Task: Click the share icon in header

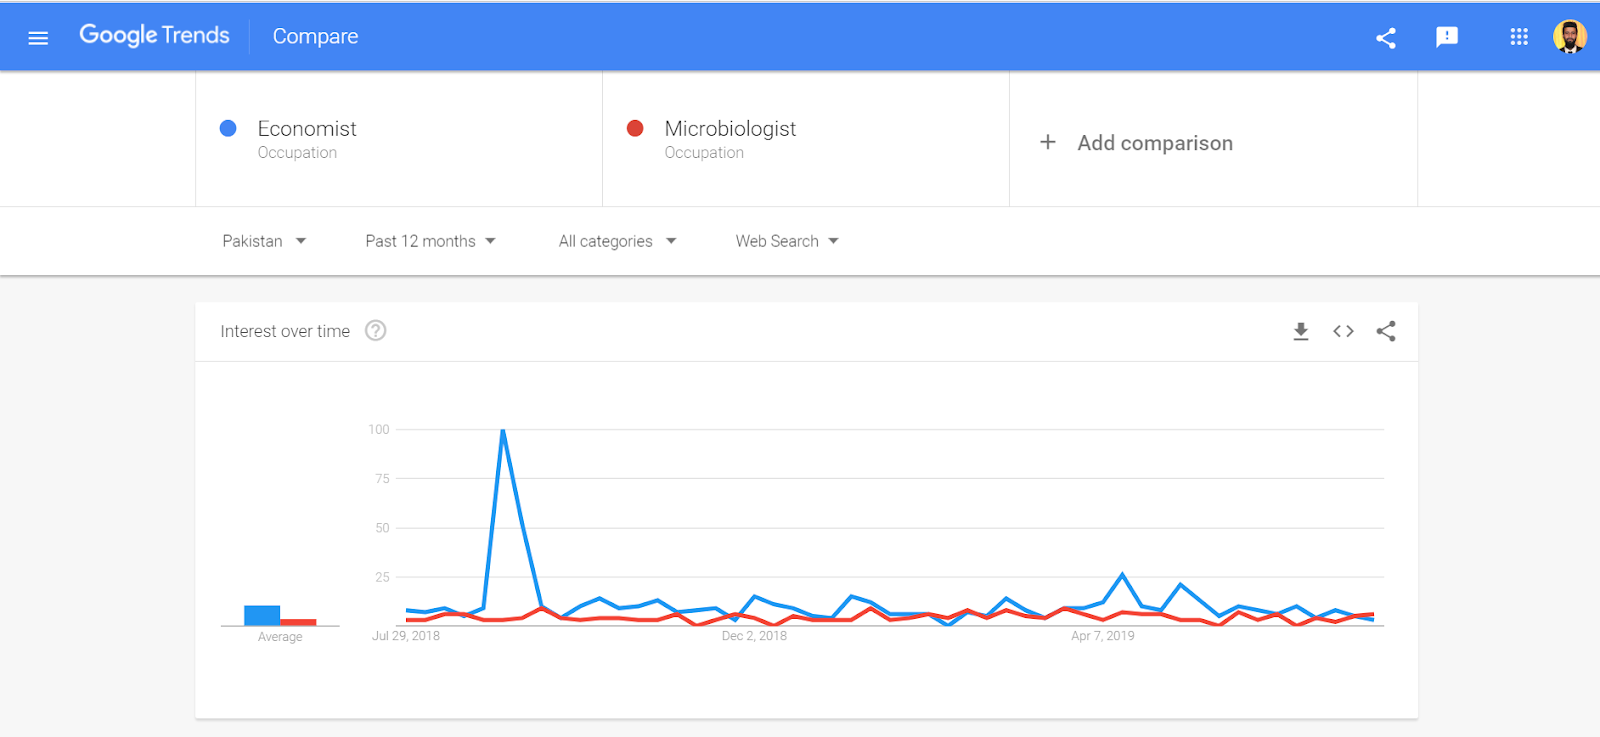Action: [x=1386, y=38]
